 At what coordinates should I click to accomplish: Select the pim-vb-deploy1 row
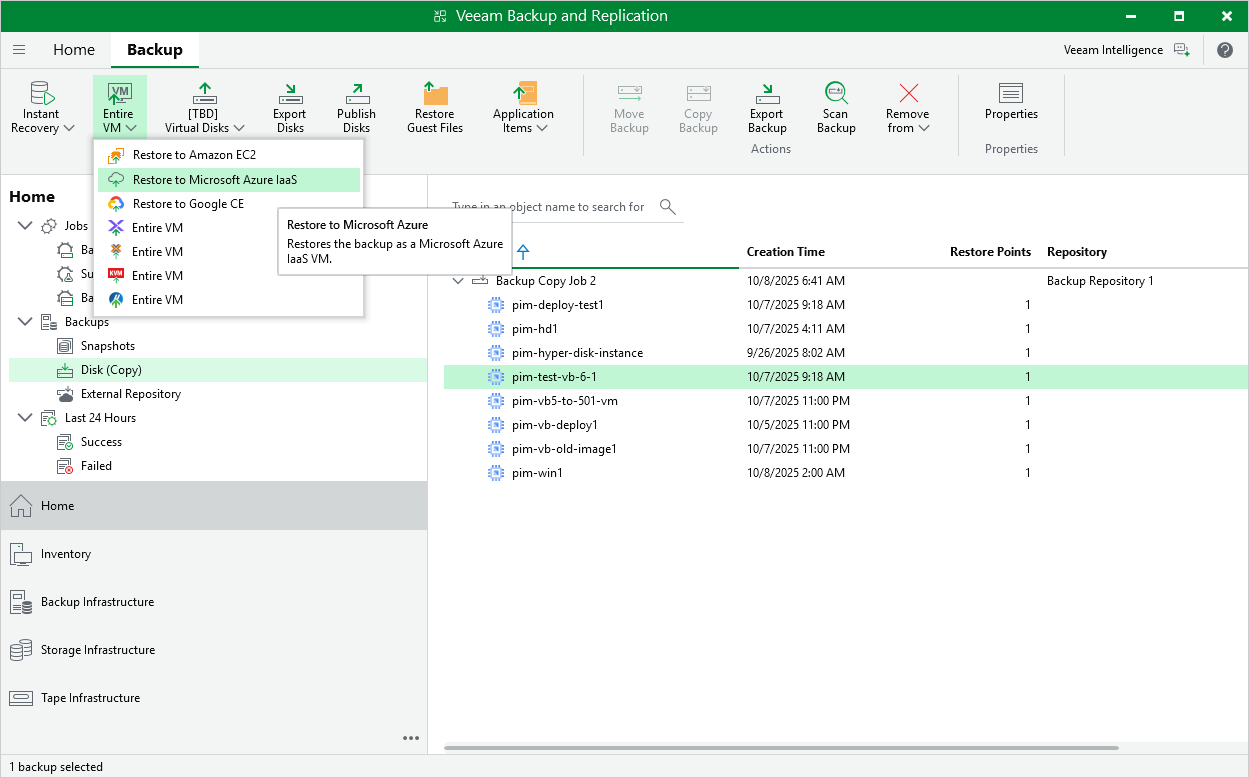tap(846, 425)
